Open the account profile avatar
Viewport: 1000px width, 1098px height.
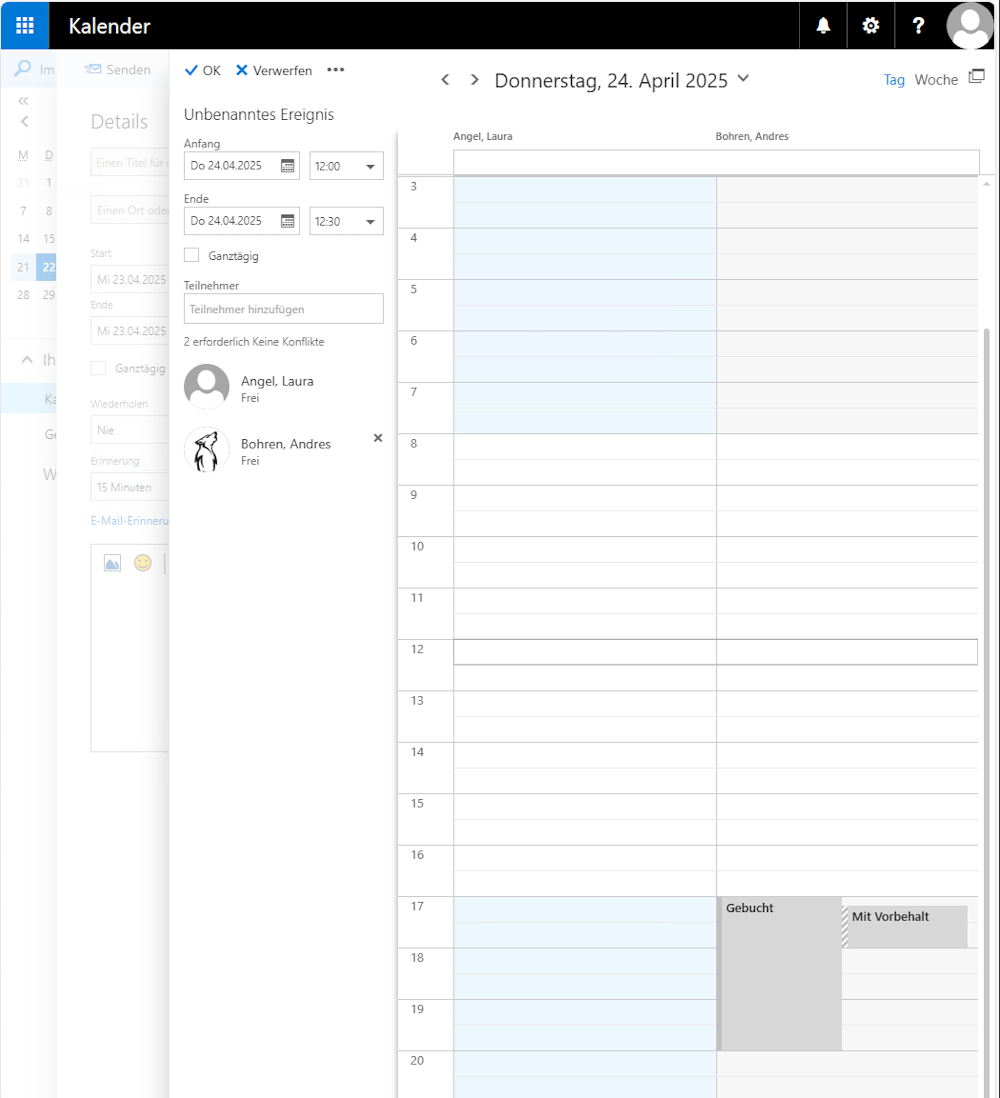(x=970, y=26)
